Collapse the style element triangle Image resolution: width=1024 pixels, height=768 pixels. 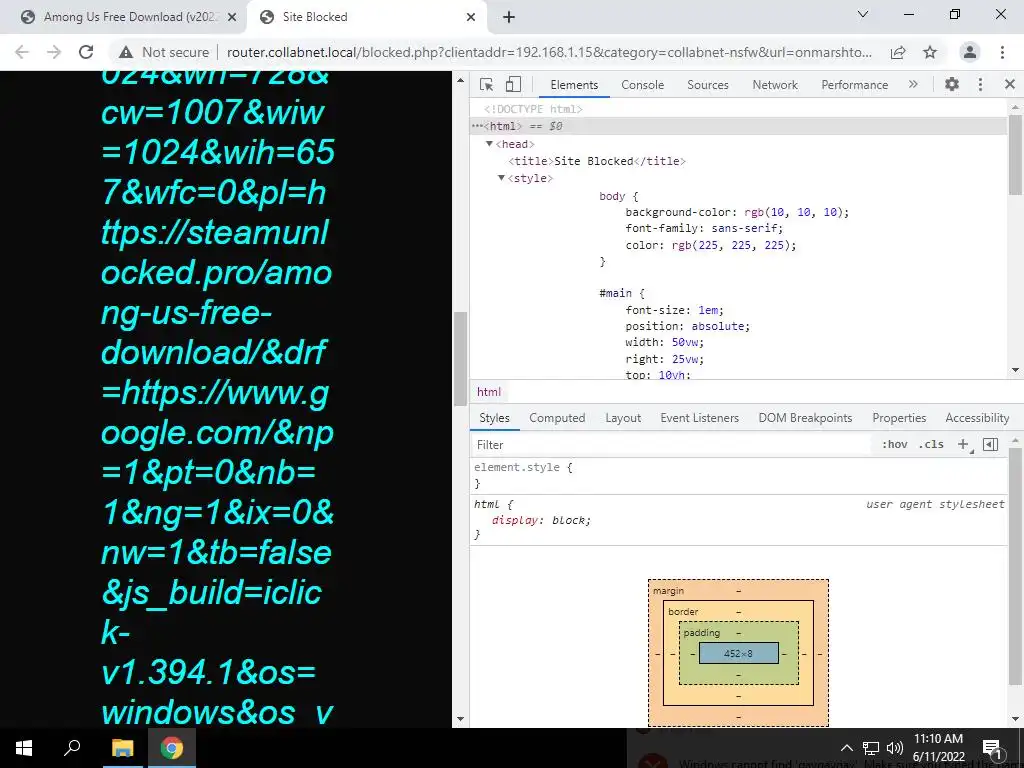(x=502, y=178)
